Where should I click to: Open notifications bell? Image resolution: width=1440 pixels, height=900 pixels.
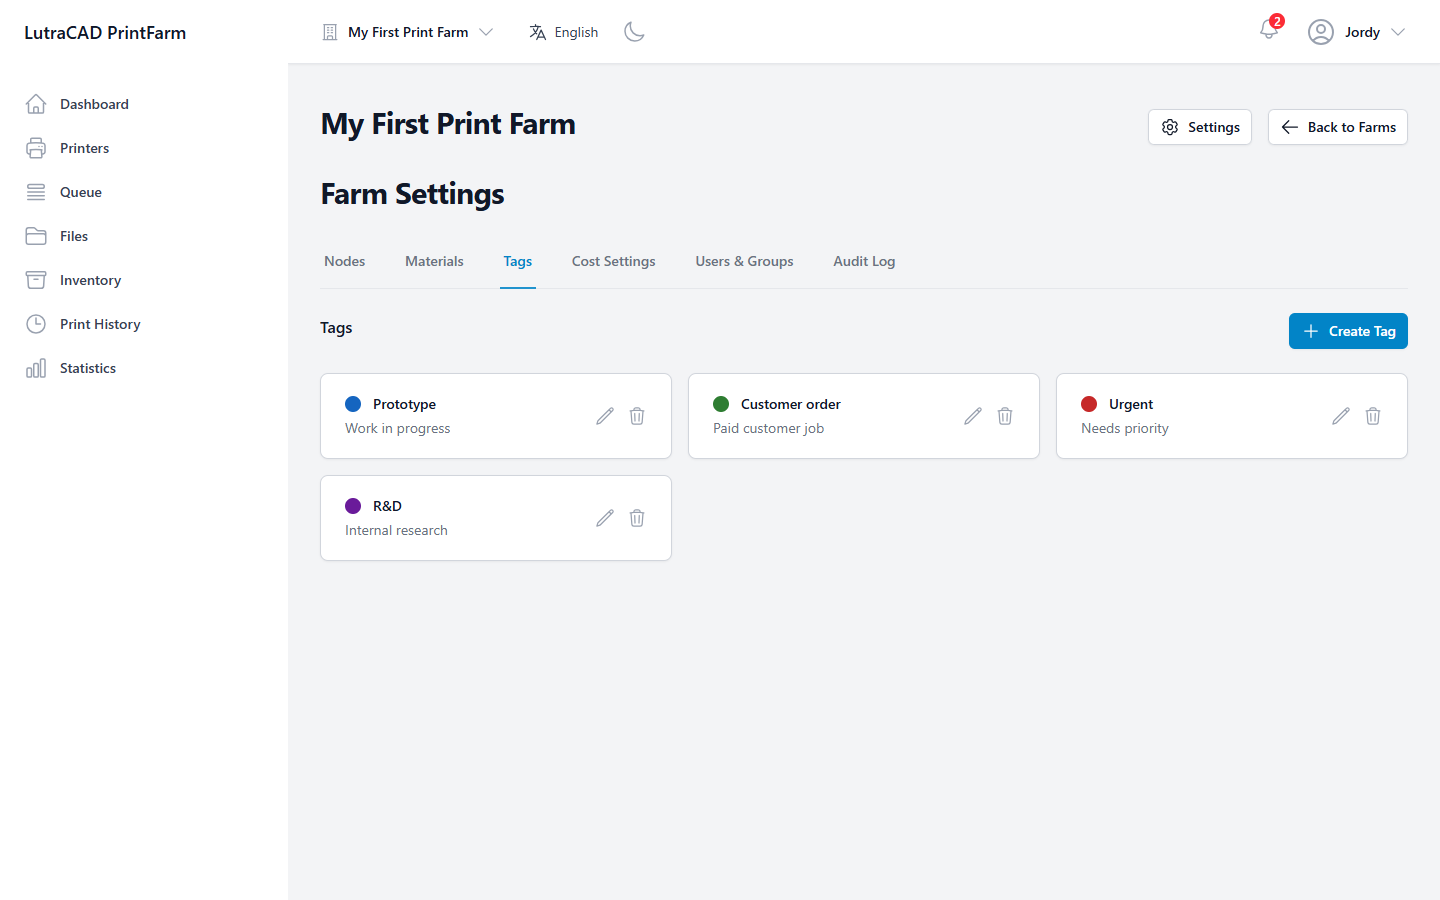point(1269,30)
